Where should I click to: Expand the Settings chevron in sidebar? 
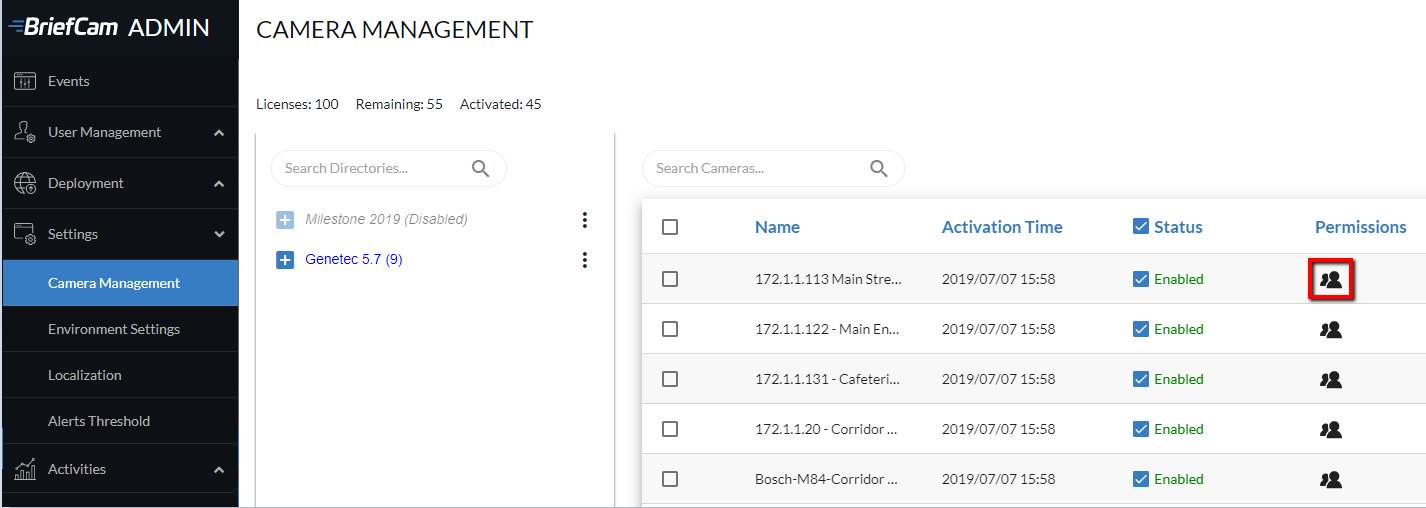tap(219, 235)
